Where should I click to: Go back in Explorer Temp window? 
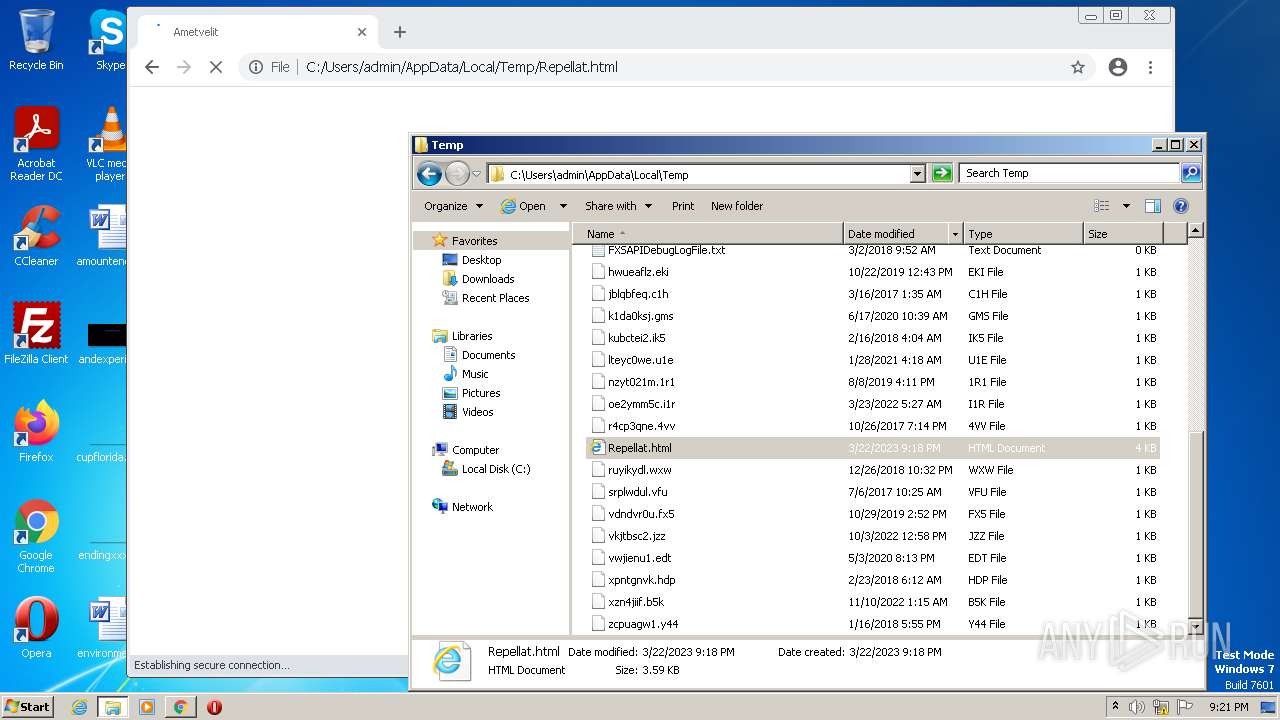[429, 174]
